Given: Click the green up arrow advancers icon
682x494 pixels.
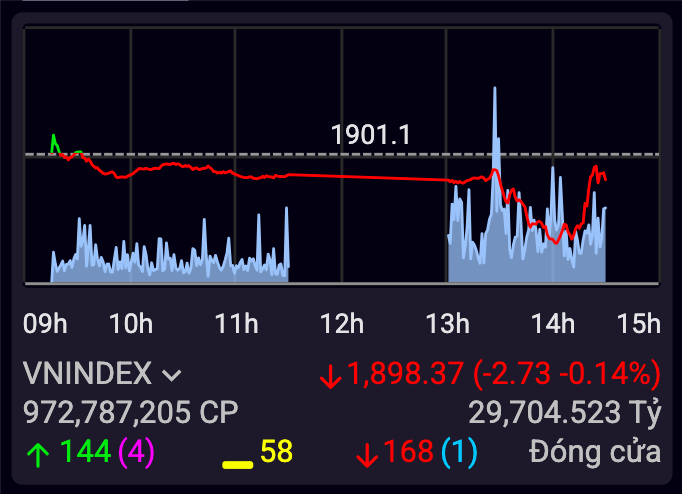Looking at the screenshot, I should coord(38,455).
